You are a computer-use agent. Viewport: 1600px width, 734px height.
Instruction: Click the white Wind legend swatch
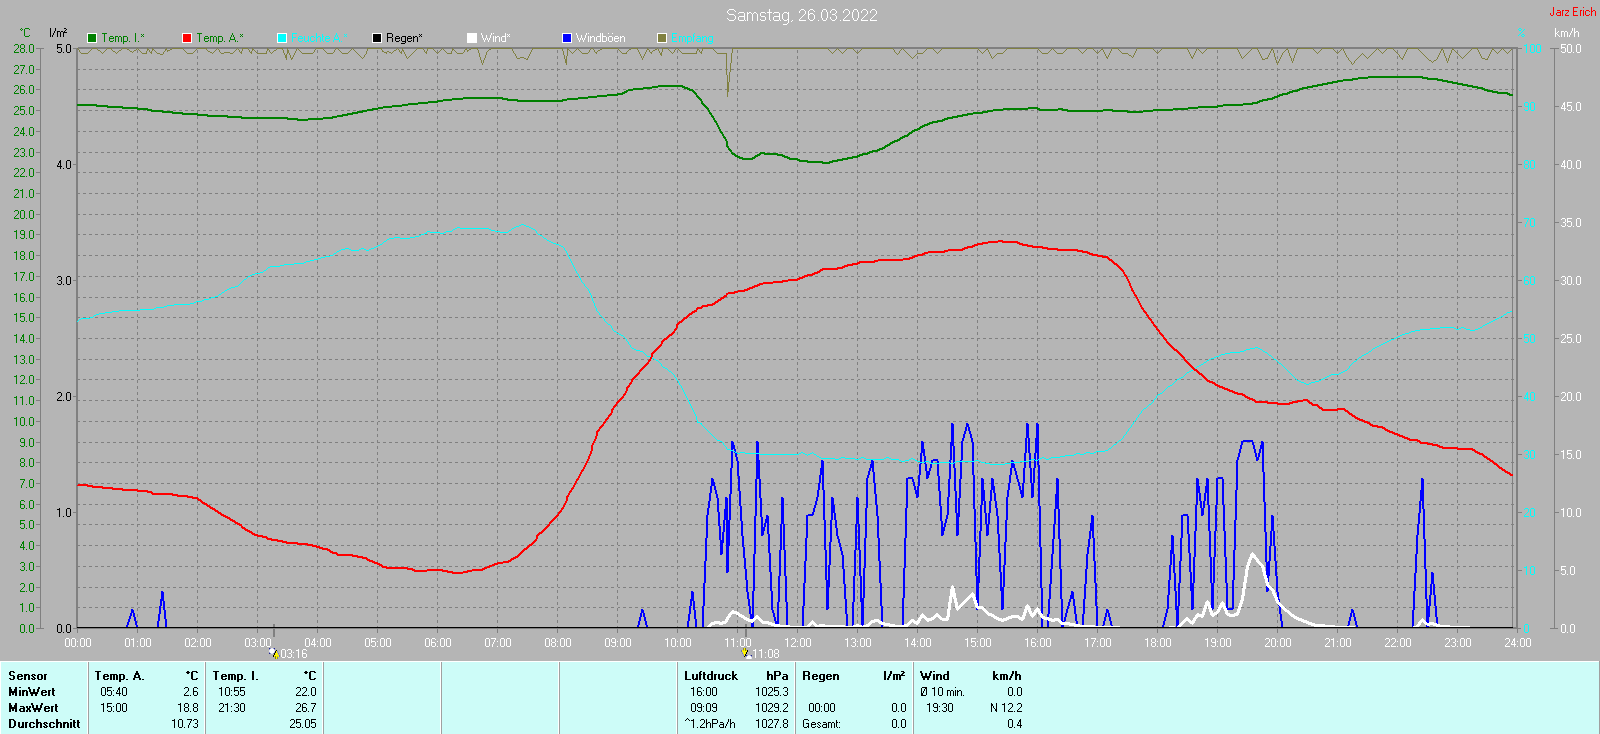tap(472, 38)
